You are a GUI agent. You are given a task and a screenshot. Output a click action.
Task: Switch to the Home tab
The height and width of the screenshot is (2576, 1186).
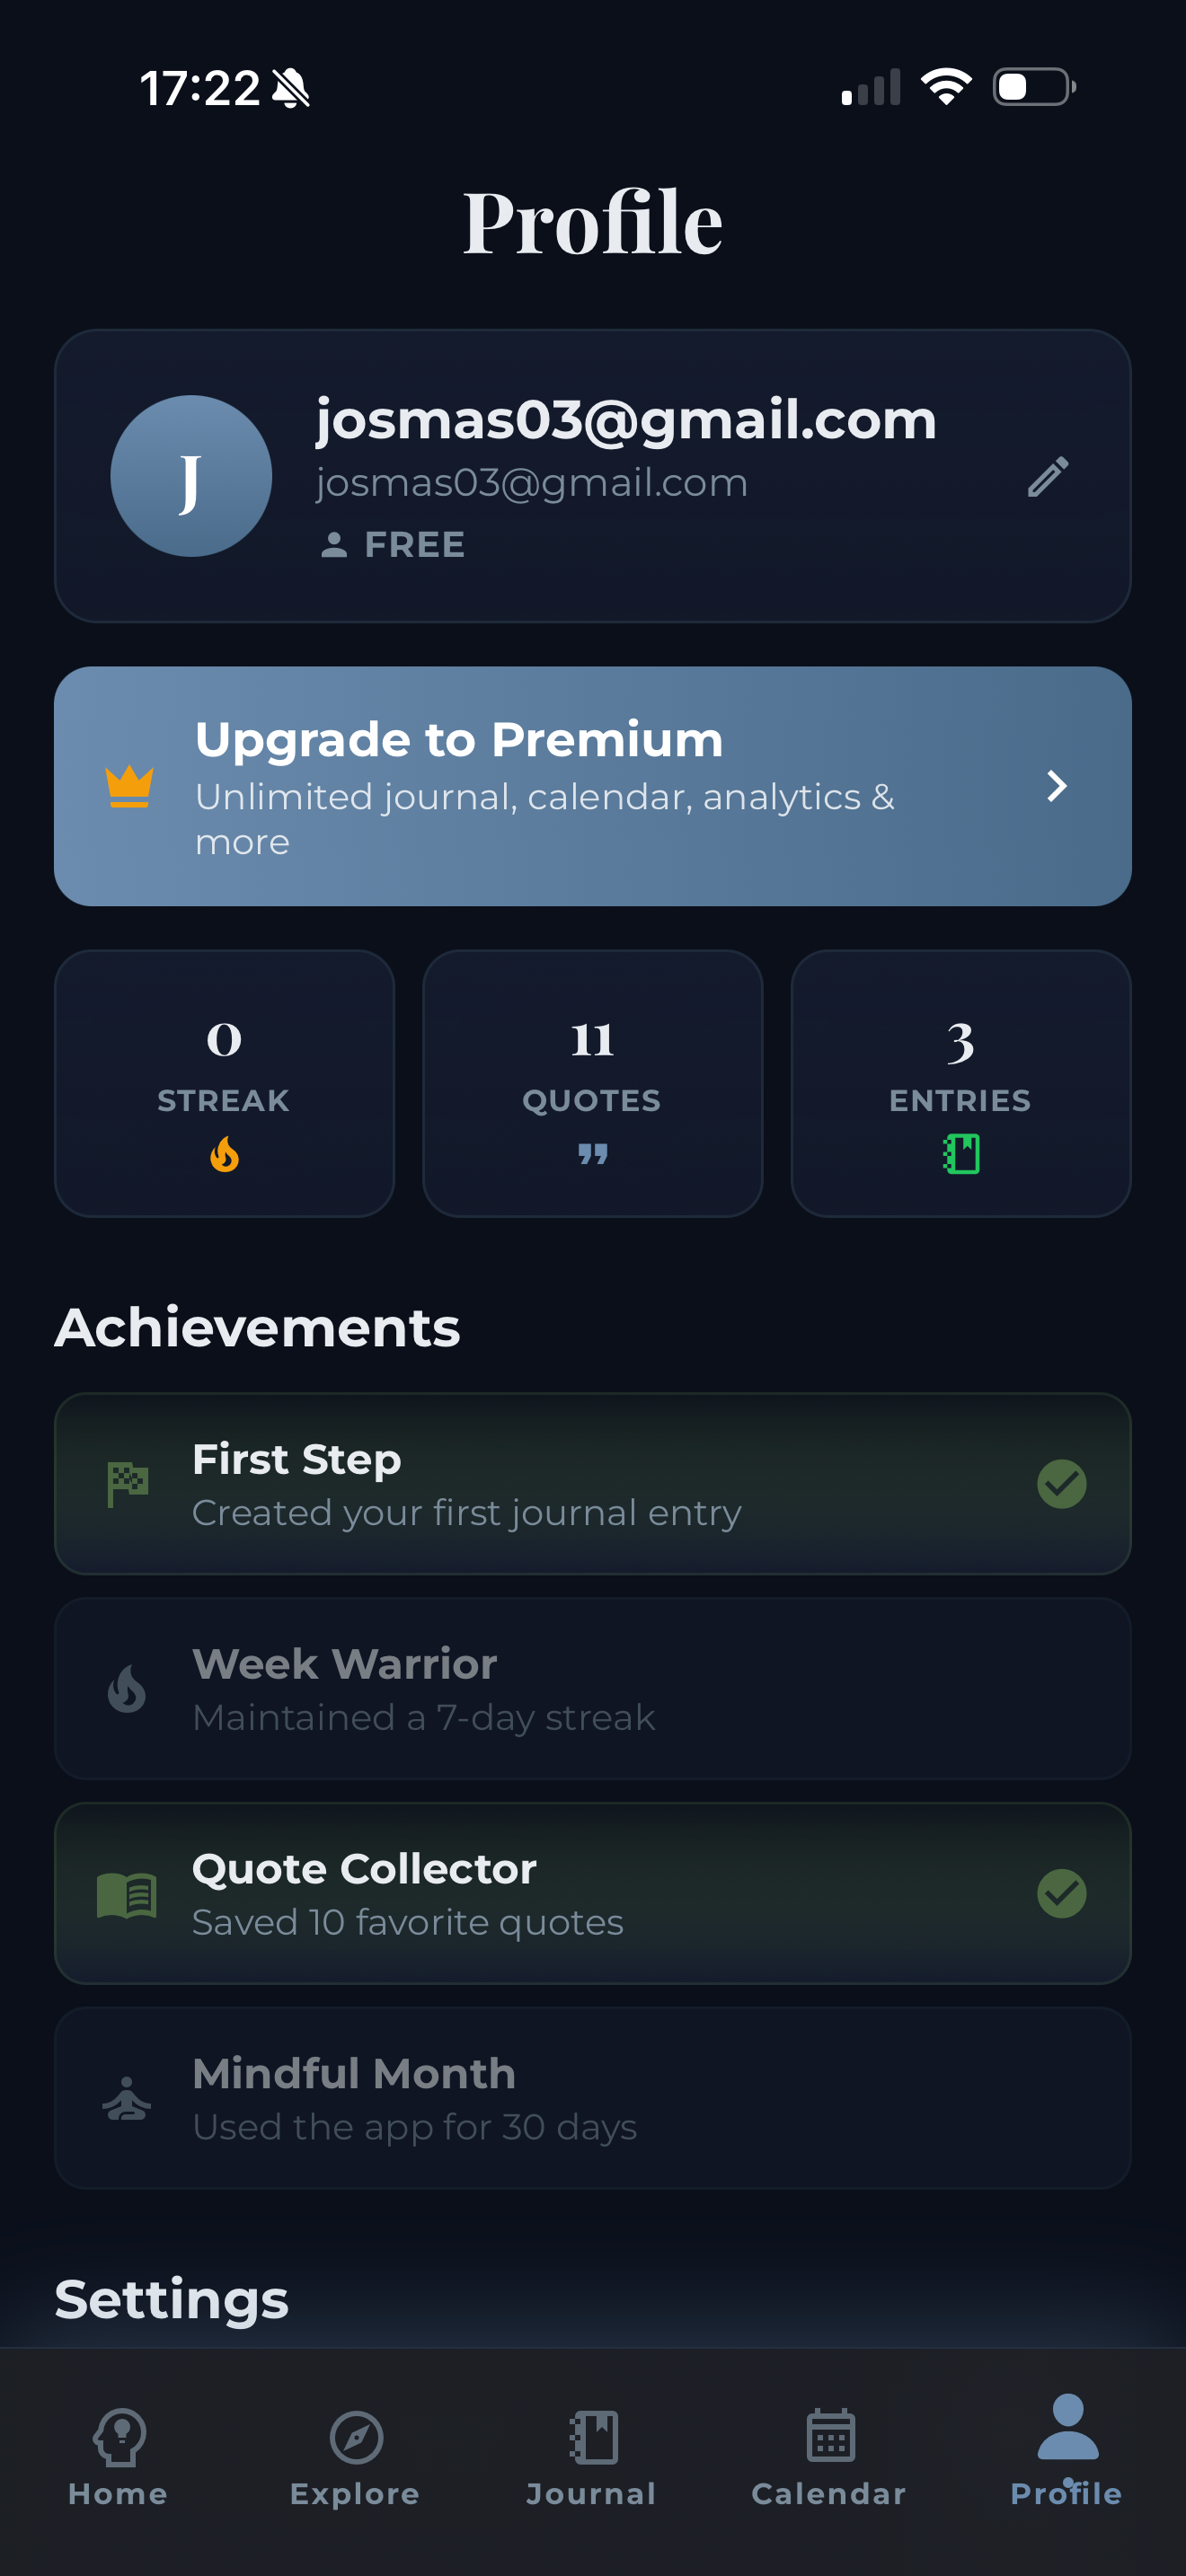pos(118,2458)
